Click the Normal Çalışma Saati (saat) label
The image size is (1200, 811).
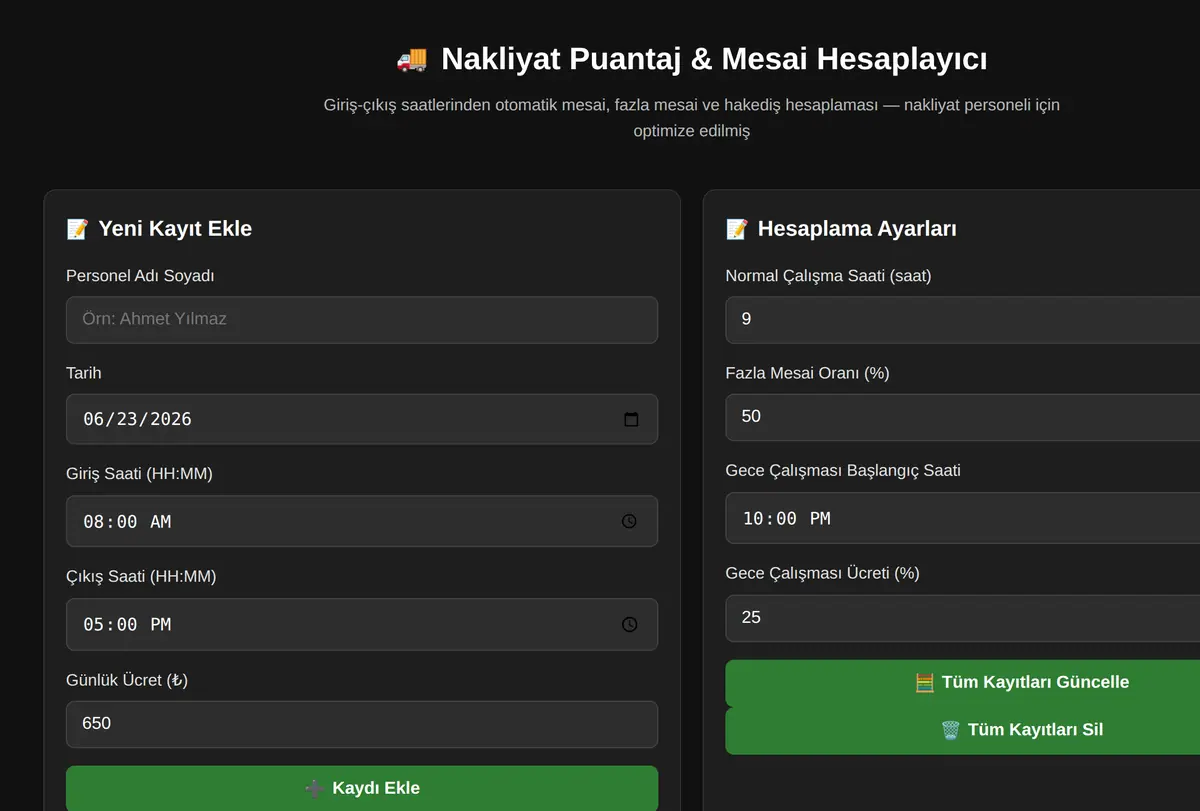pyautogui.click(x=829, y=276)
